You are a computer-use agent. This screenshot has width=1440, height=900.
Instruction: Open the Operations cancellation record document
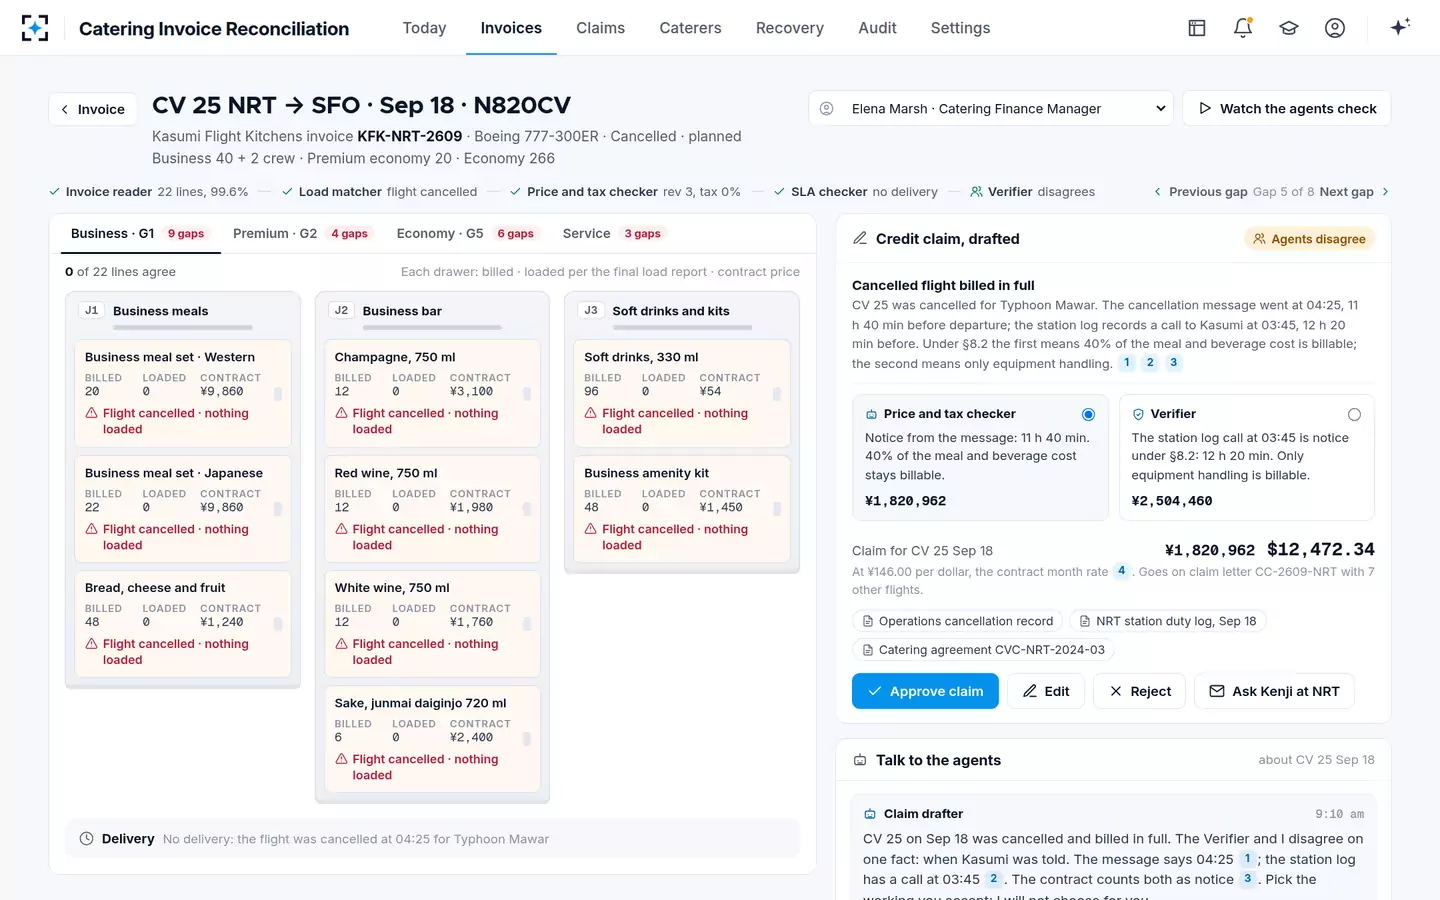tap(957, 621)
